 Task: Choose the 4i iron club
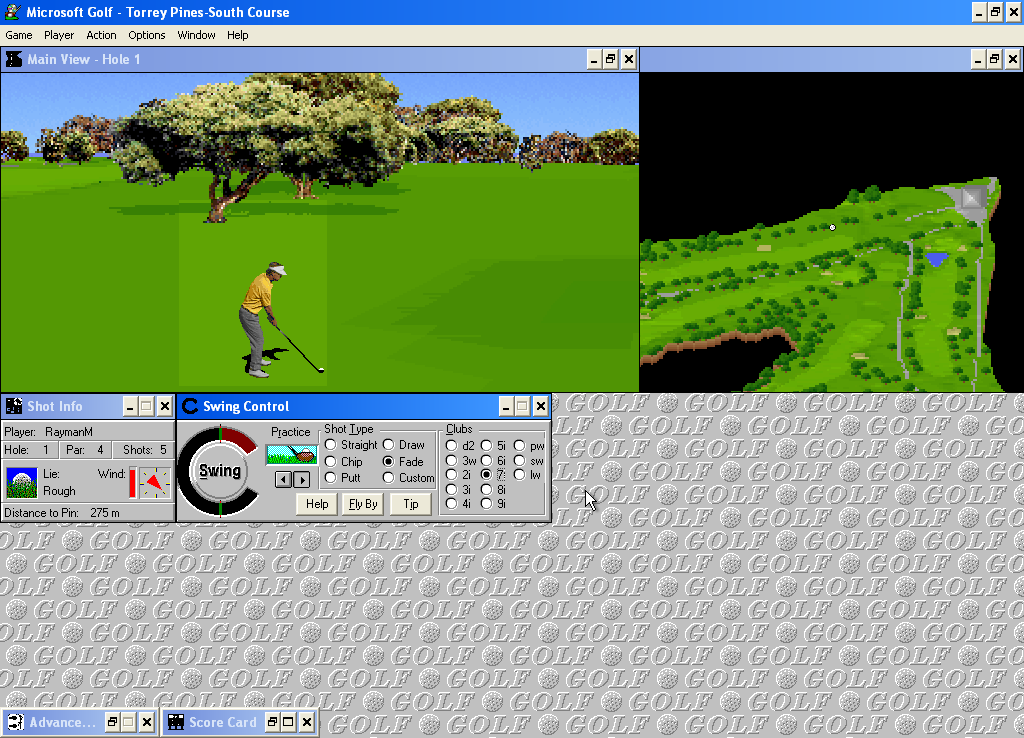(458, 504)
